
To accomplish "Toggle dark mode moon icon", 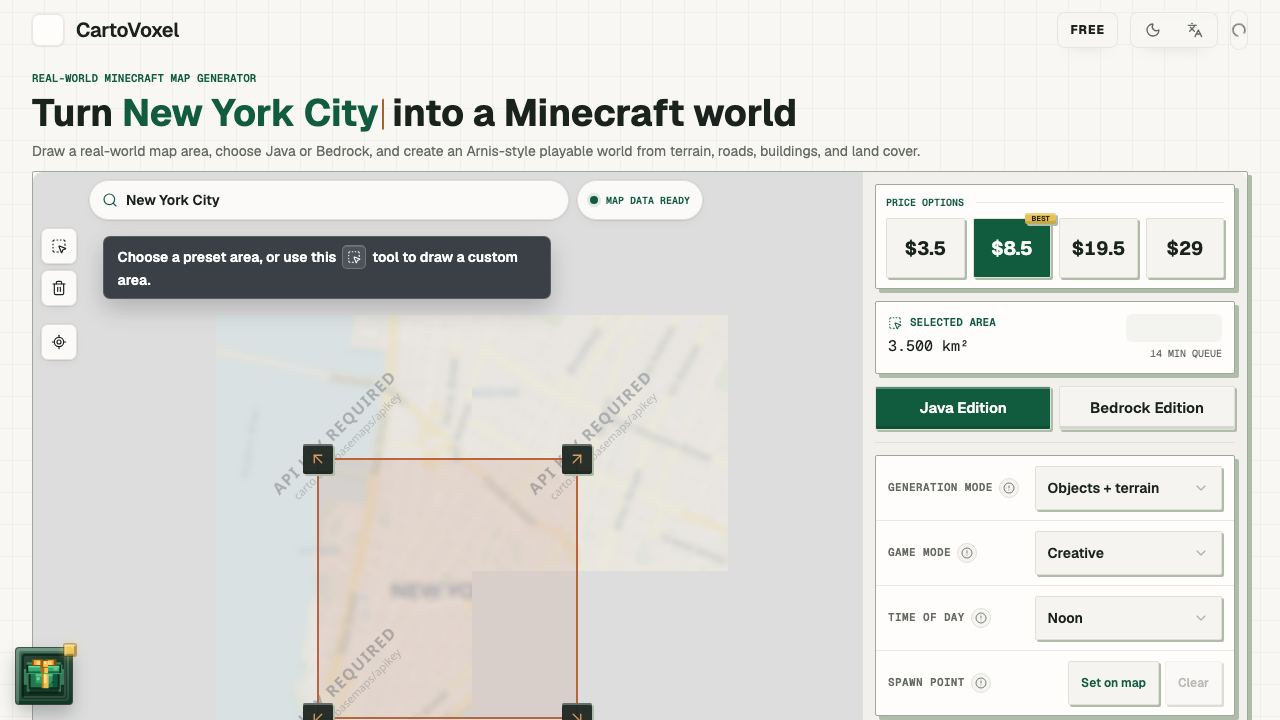I will (1152, 30).
